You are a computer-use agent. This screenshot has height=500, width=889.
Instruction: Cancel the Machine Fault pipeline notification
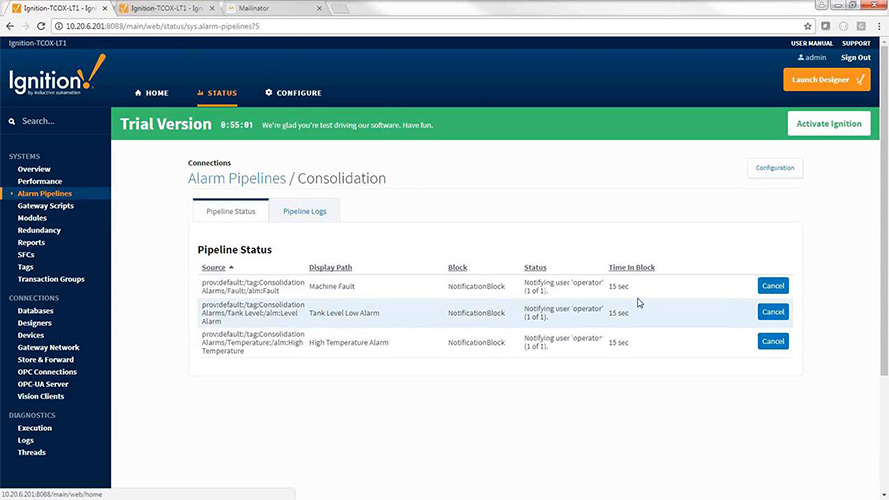[773, 286]
